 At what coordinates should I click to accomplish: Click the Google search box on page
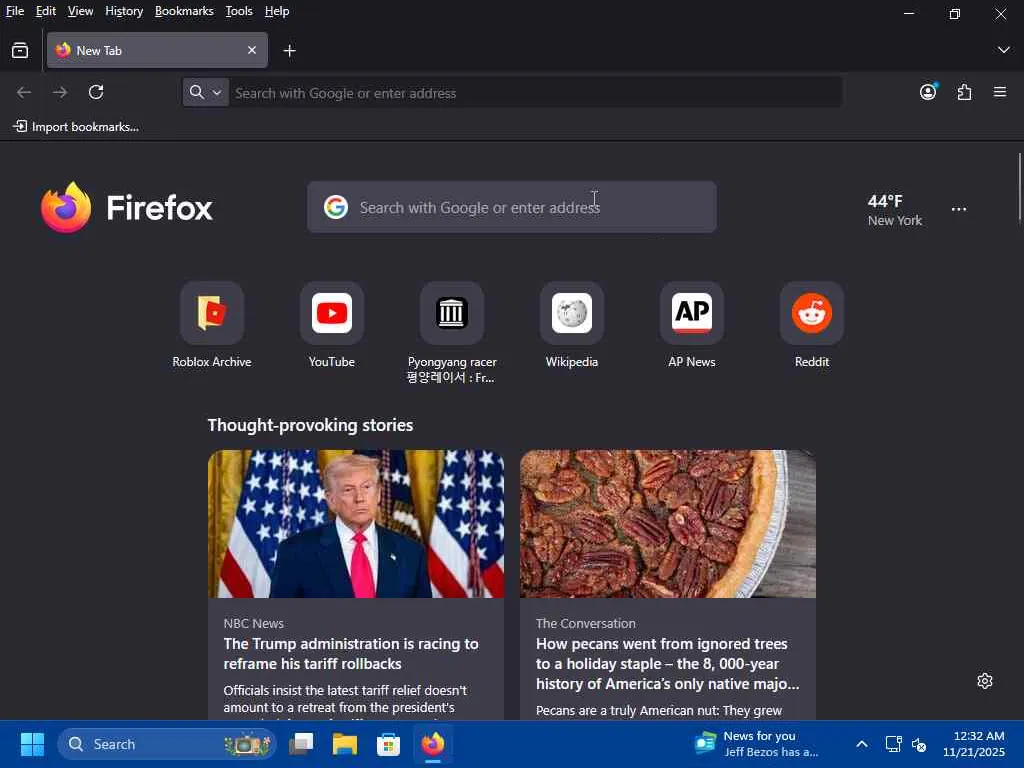[x=512, y=207]
